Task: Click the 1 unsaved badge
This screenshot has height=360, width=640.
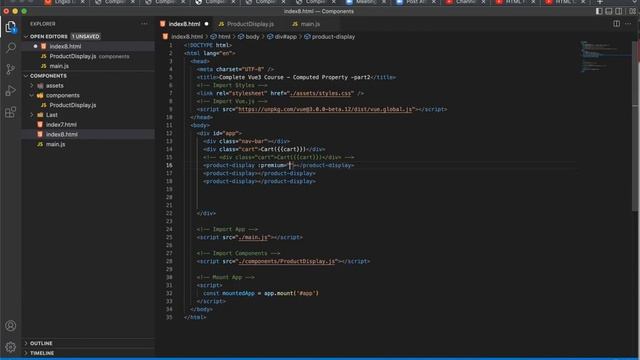Action: pyautogui.click(x=86, y=37)
